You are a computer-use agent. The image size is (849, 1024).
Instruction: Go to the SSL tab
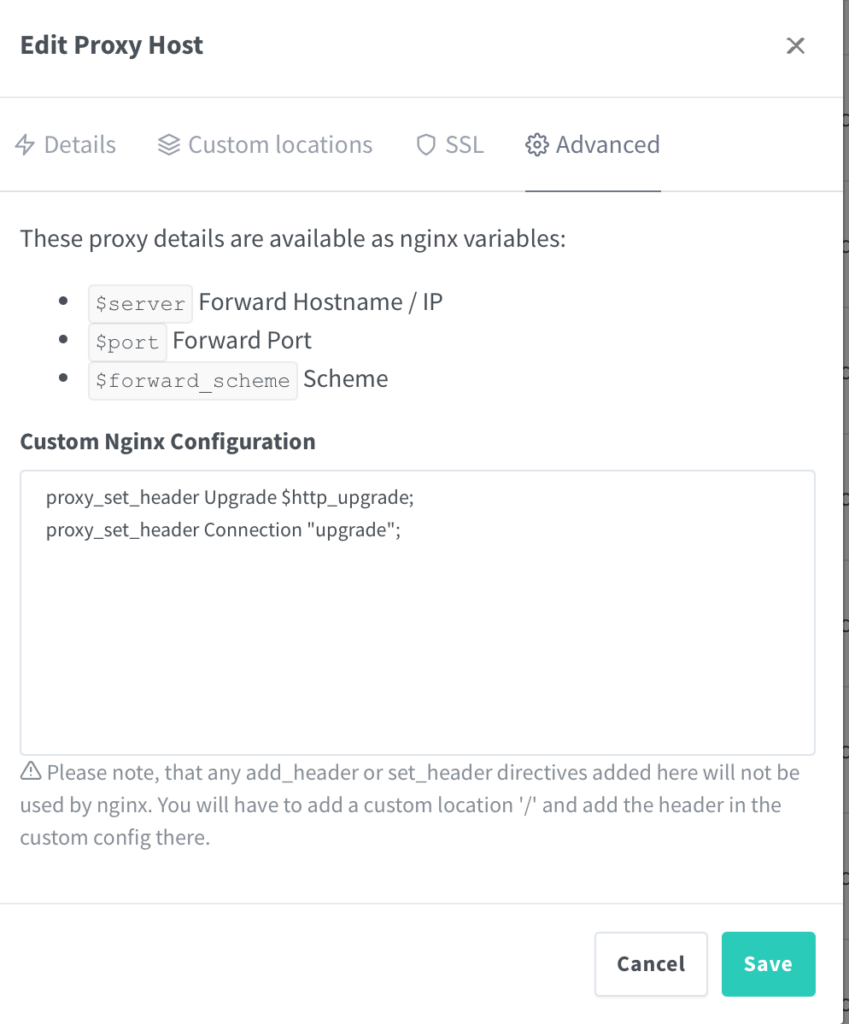(x=464, y=145)
